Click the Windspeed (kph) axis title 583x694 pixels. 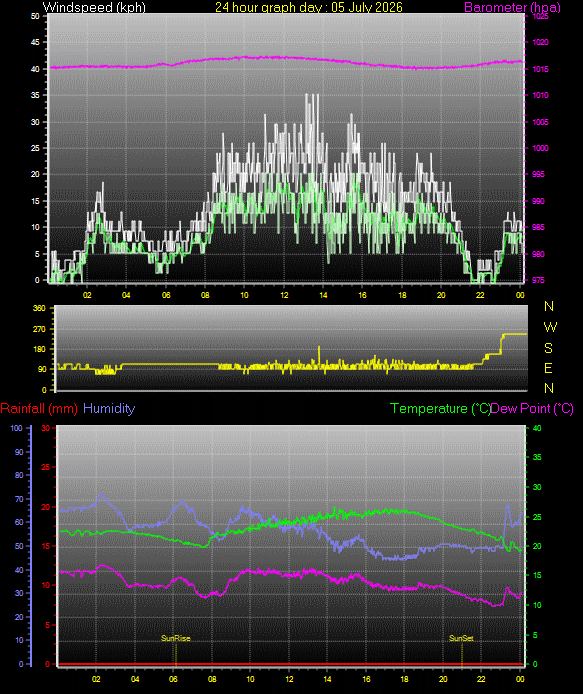(x=94, y=7)
